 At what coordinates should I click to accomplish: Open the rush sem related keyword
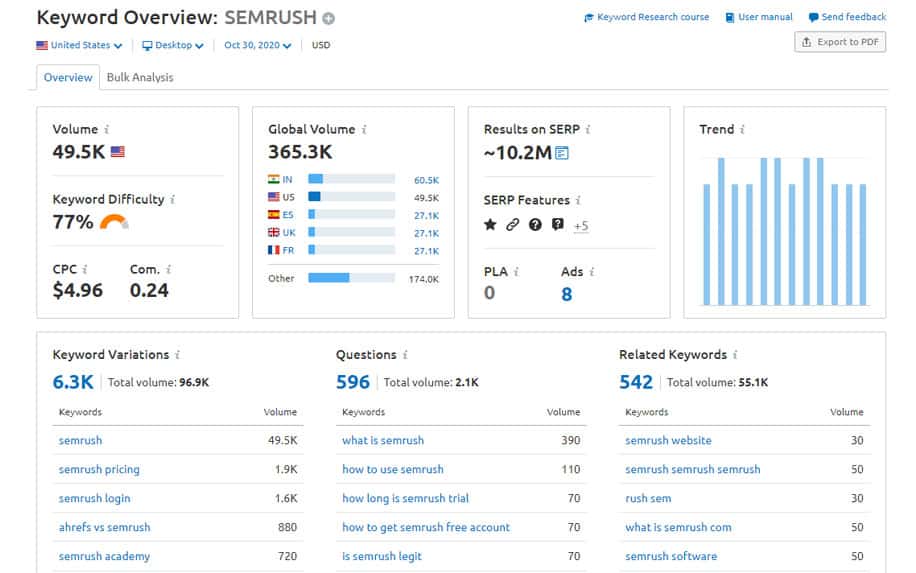[x=648, y=498]
